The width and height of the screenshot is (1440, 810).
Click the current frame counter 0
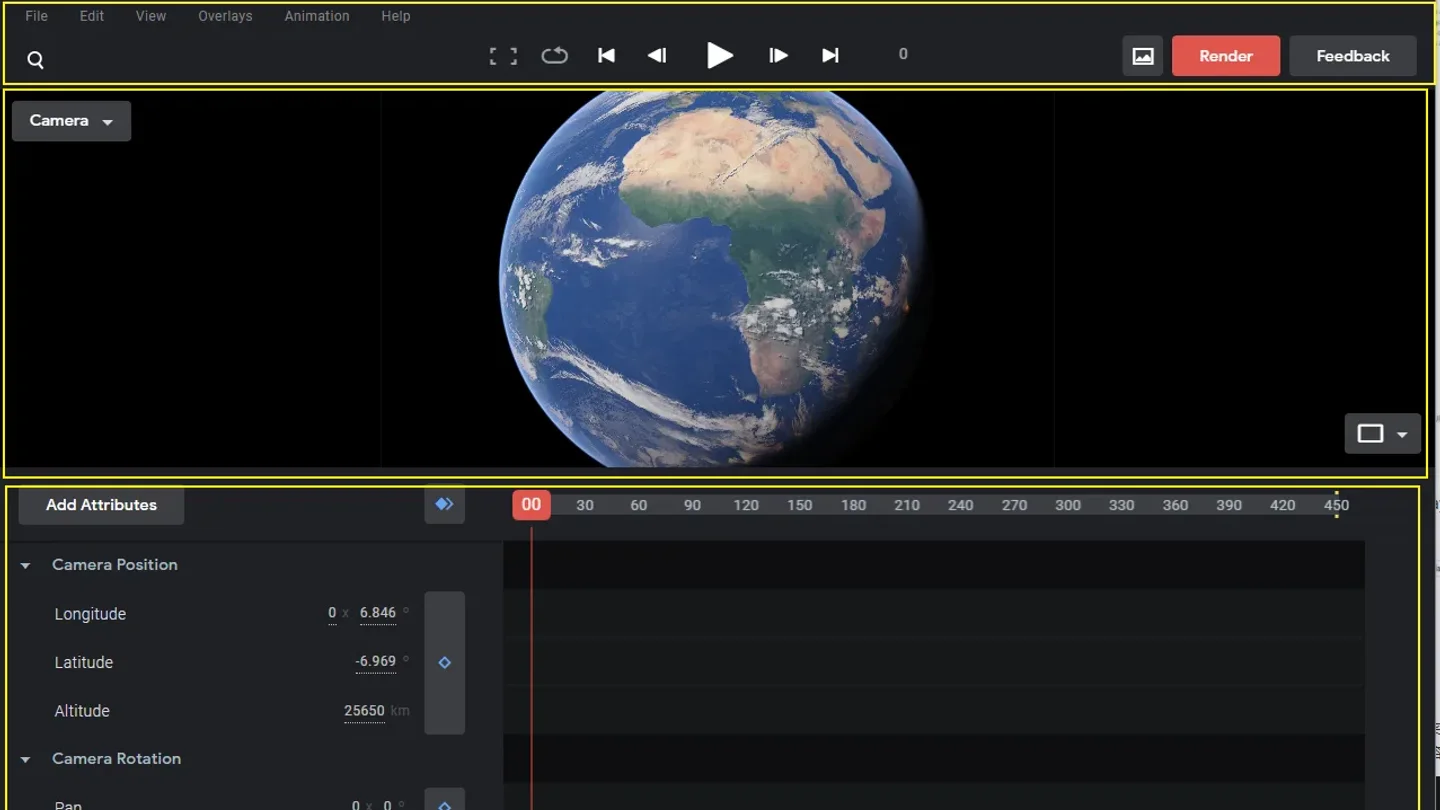(x=903, y=54)
